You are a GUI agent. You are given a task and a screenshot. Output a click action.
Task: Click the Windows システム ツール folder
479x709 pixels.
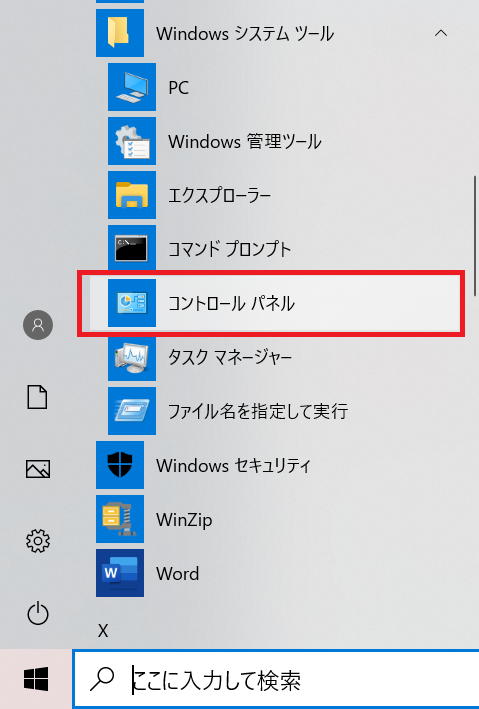point(120,33)
